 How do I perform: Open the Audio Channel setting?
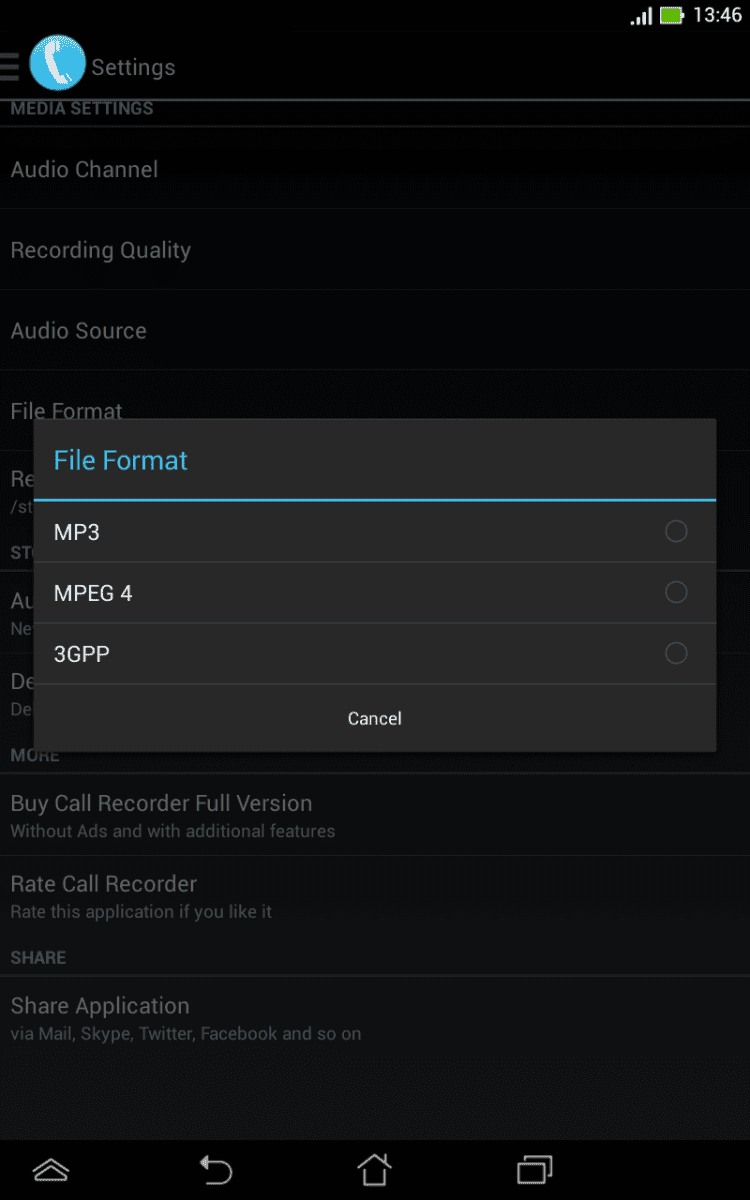click(84, 170)
